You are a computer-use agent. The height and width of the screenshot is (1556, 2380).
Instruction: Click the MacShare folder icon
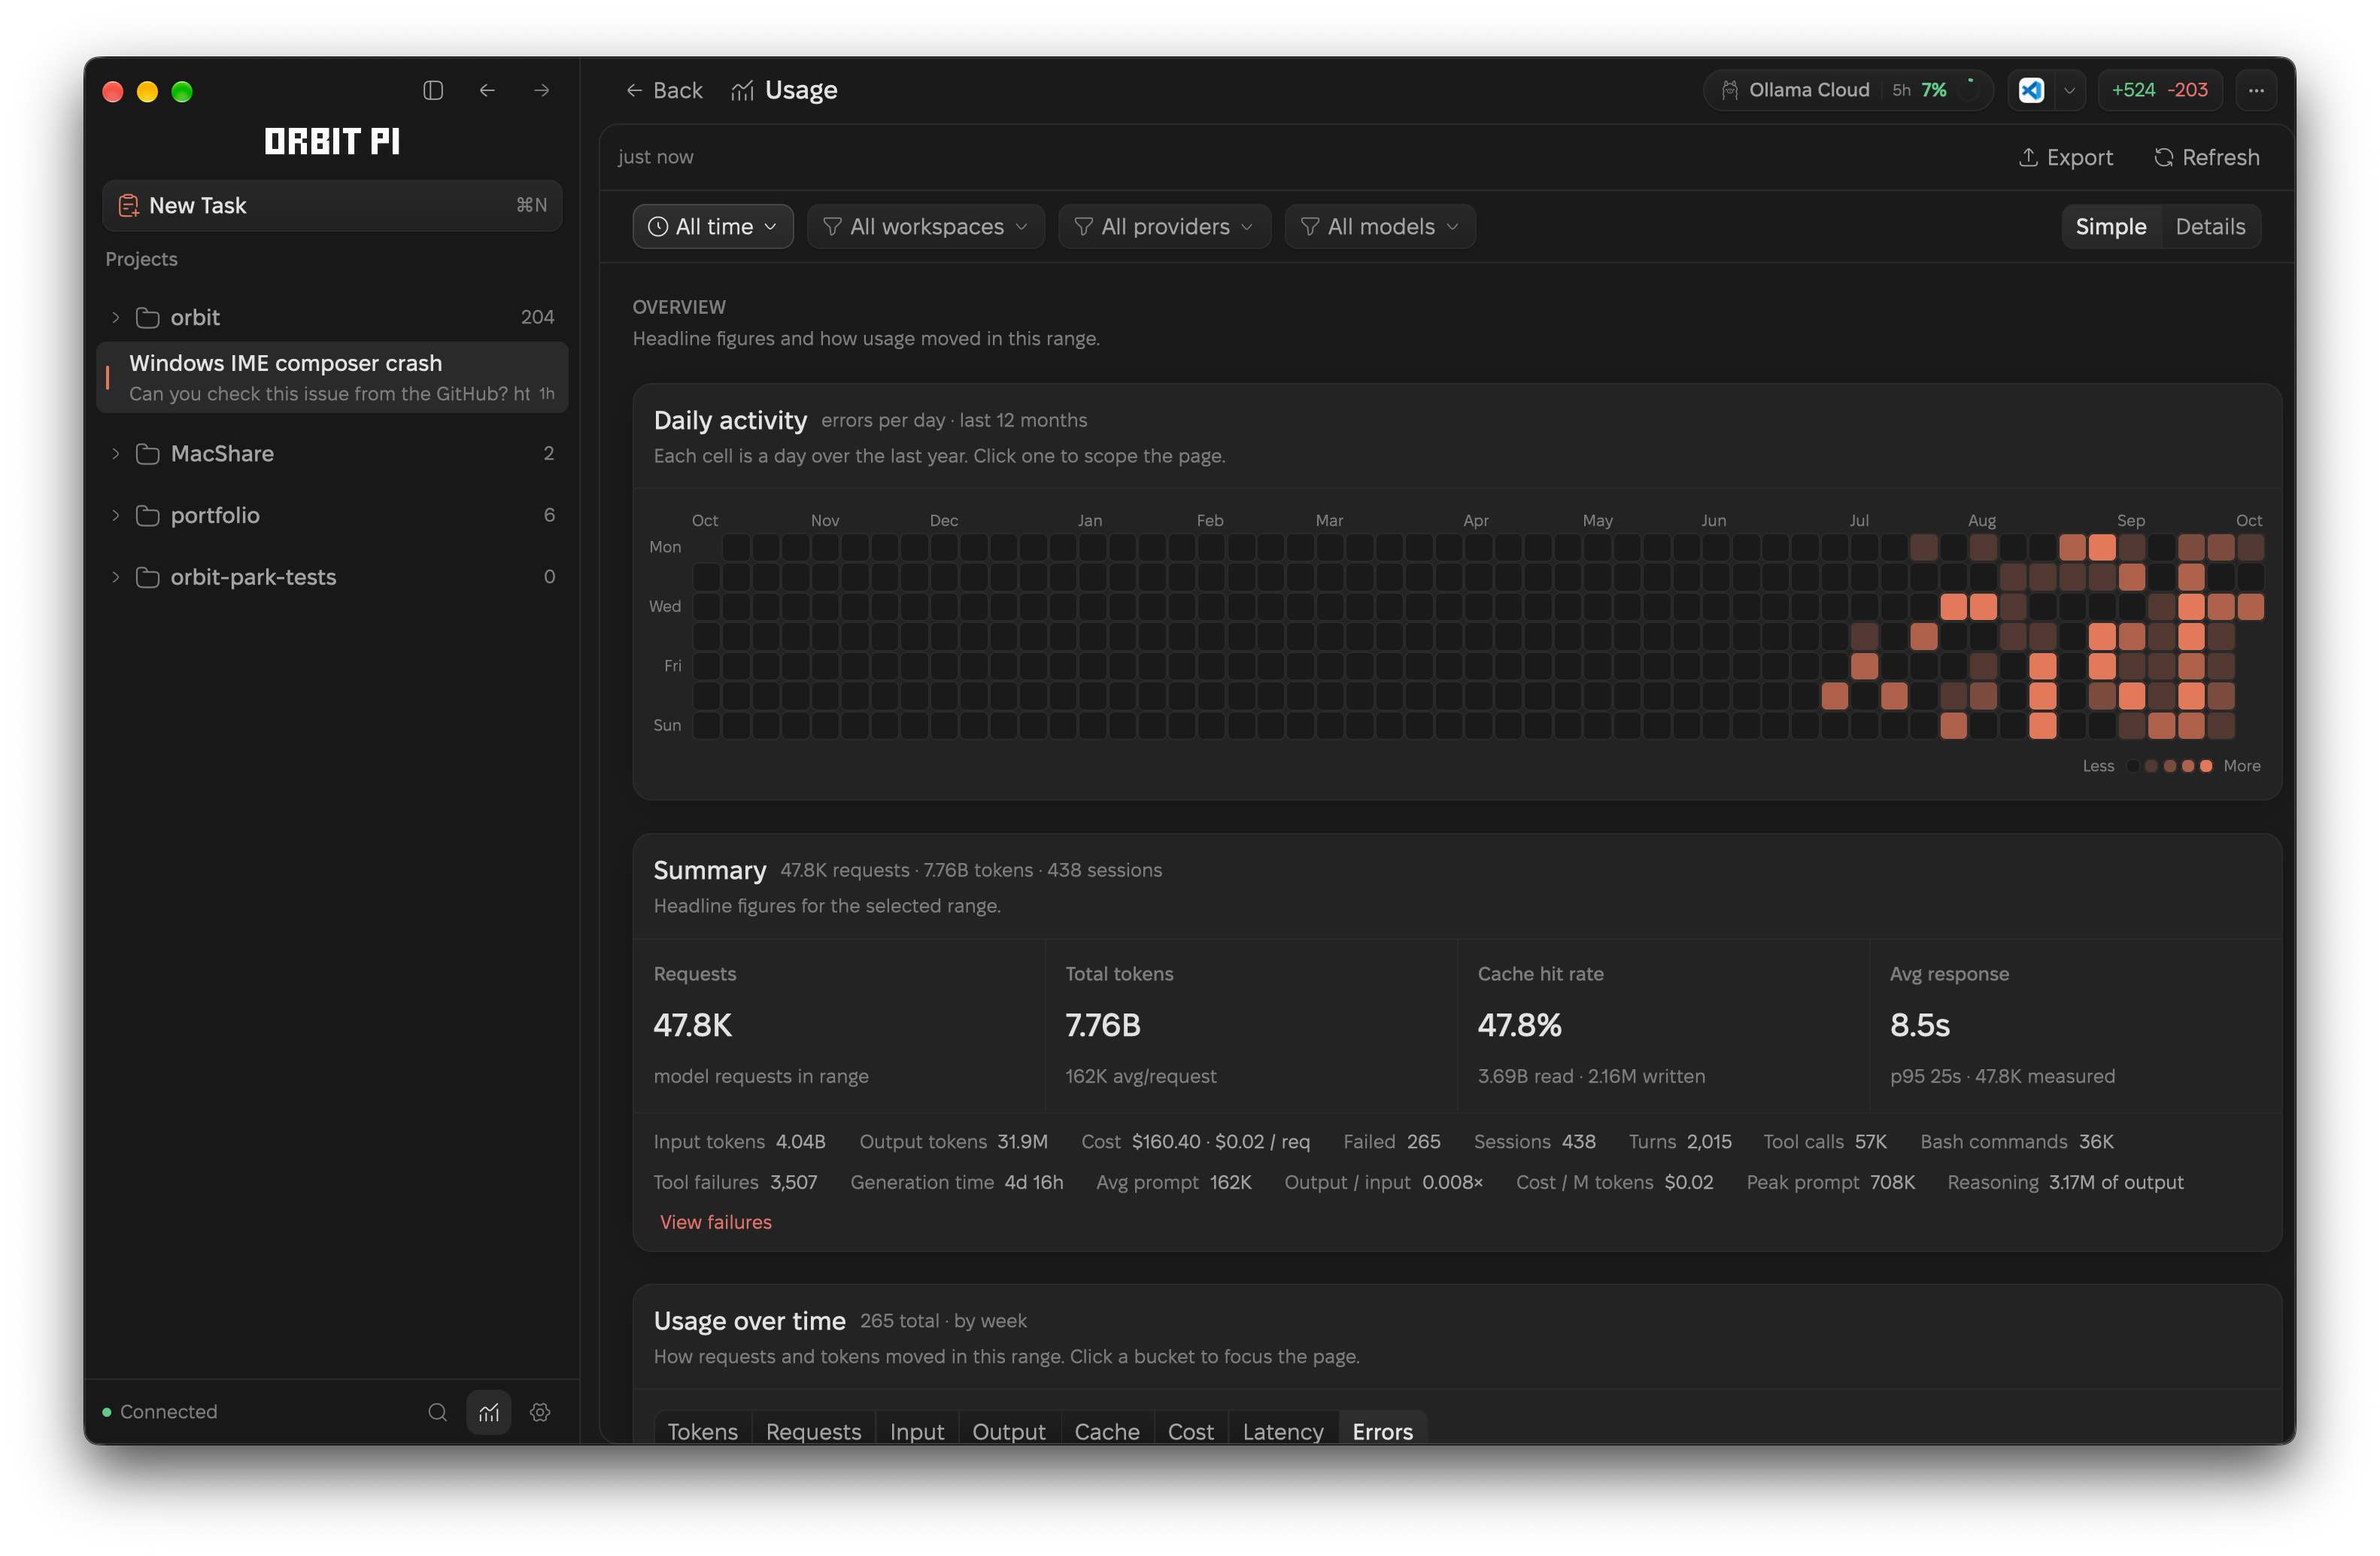click(148, 454)
